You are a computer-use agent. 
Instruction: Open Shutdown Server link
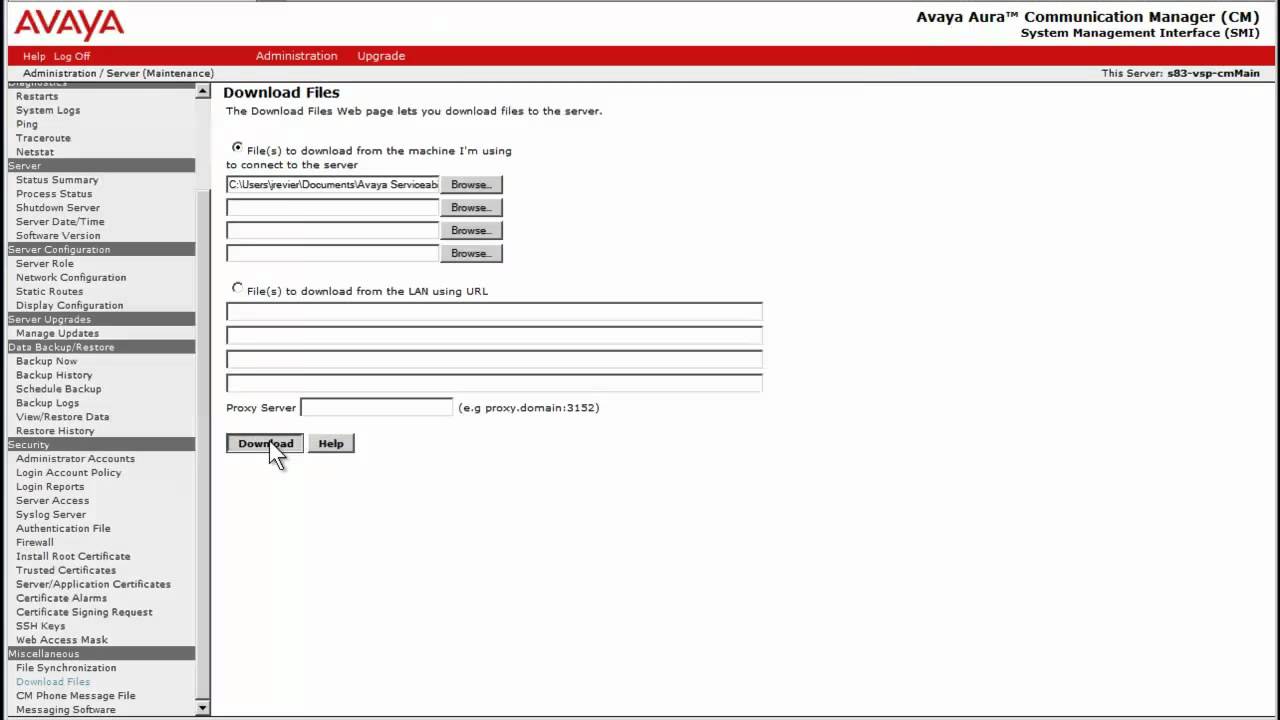pos(58,208)
